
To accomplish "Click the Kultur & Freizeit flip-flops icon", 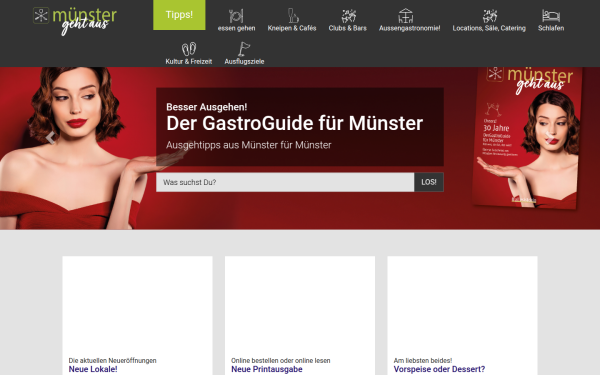I will coord(189,49).
